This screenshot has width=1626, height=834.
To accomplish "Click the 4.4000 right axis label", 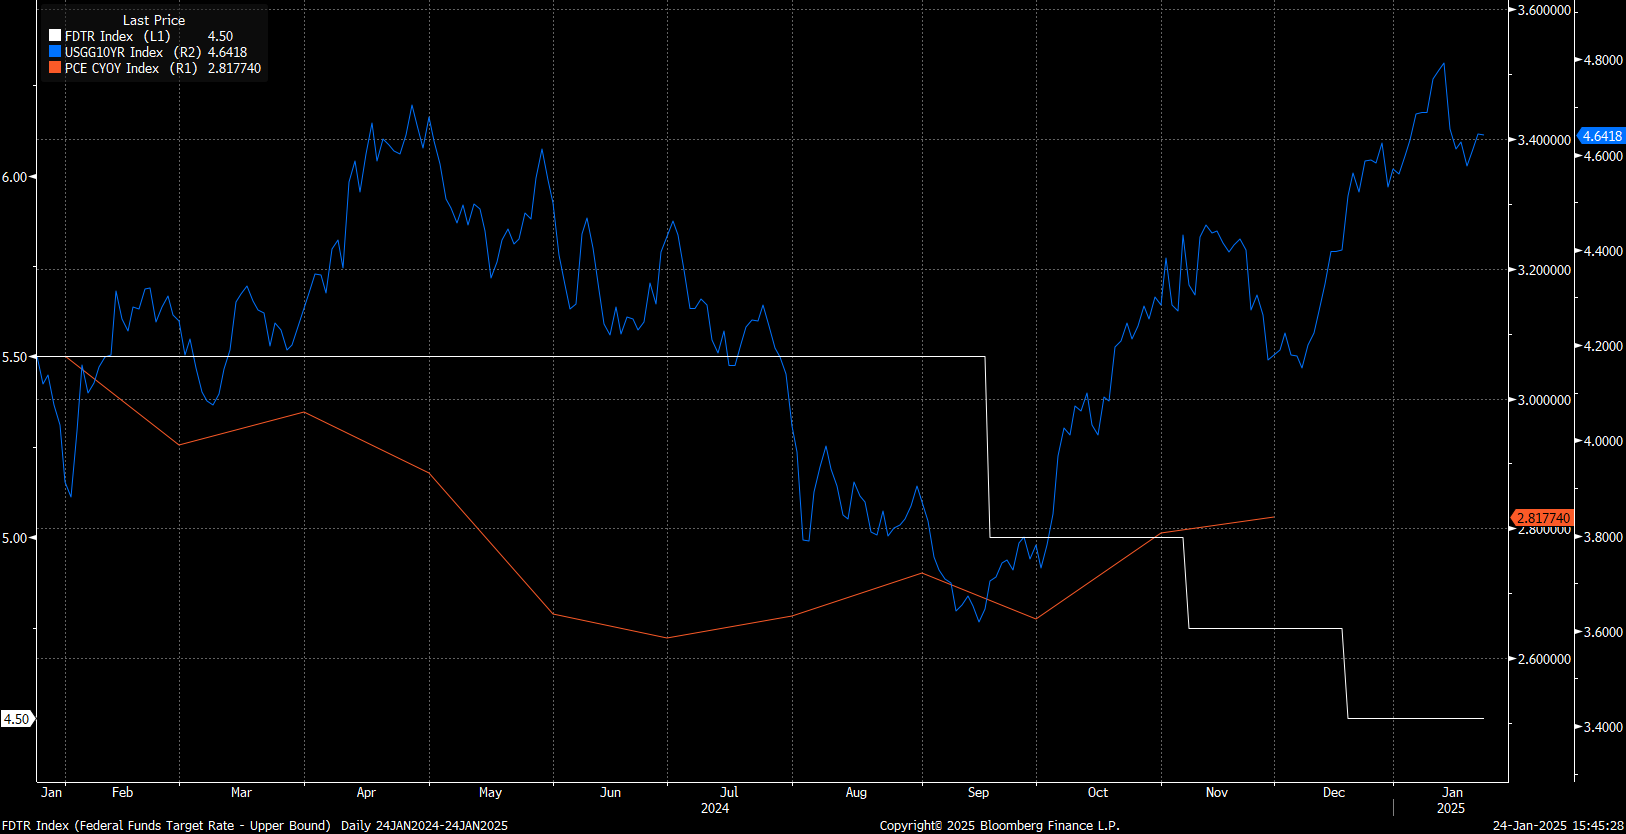I will point(1603,251).
